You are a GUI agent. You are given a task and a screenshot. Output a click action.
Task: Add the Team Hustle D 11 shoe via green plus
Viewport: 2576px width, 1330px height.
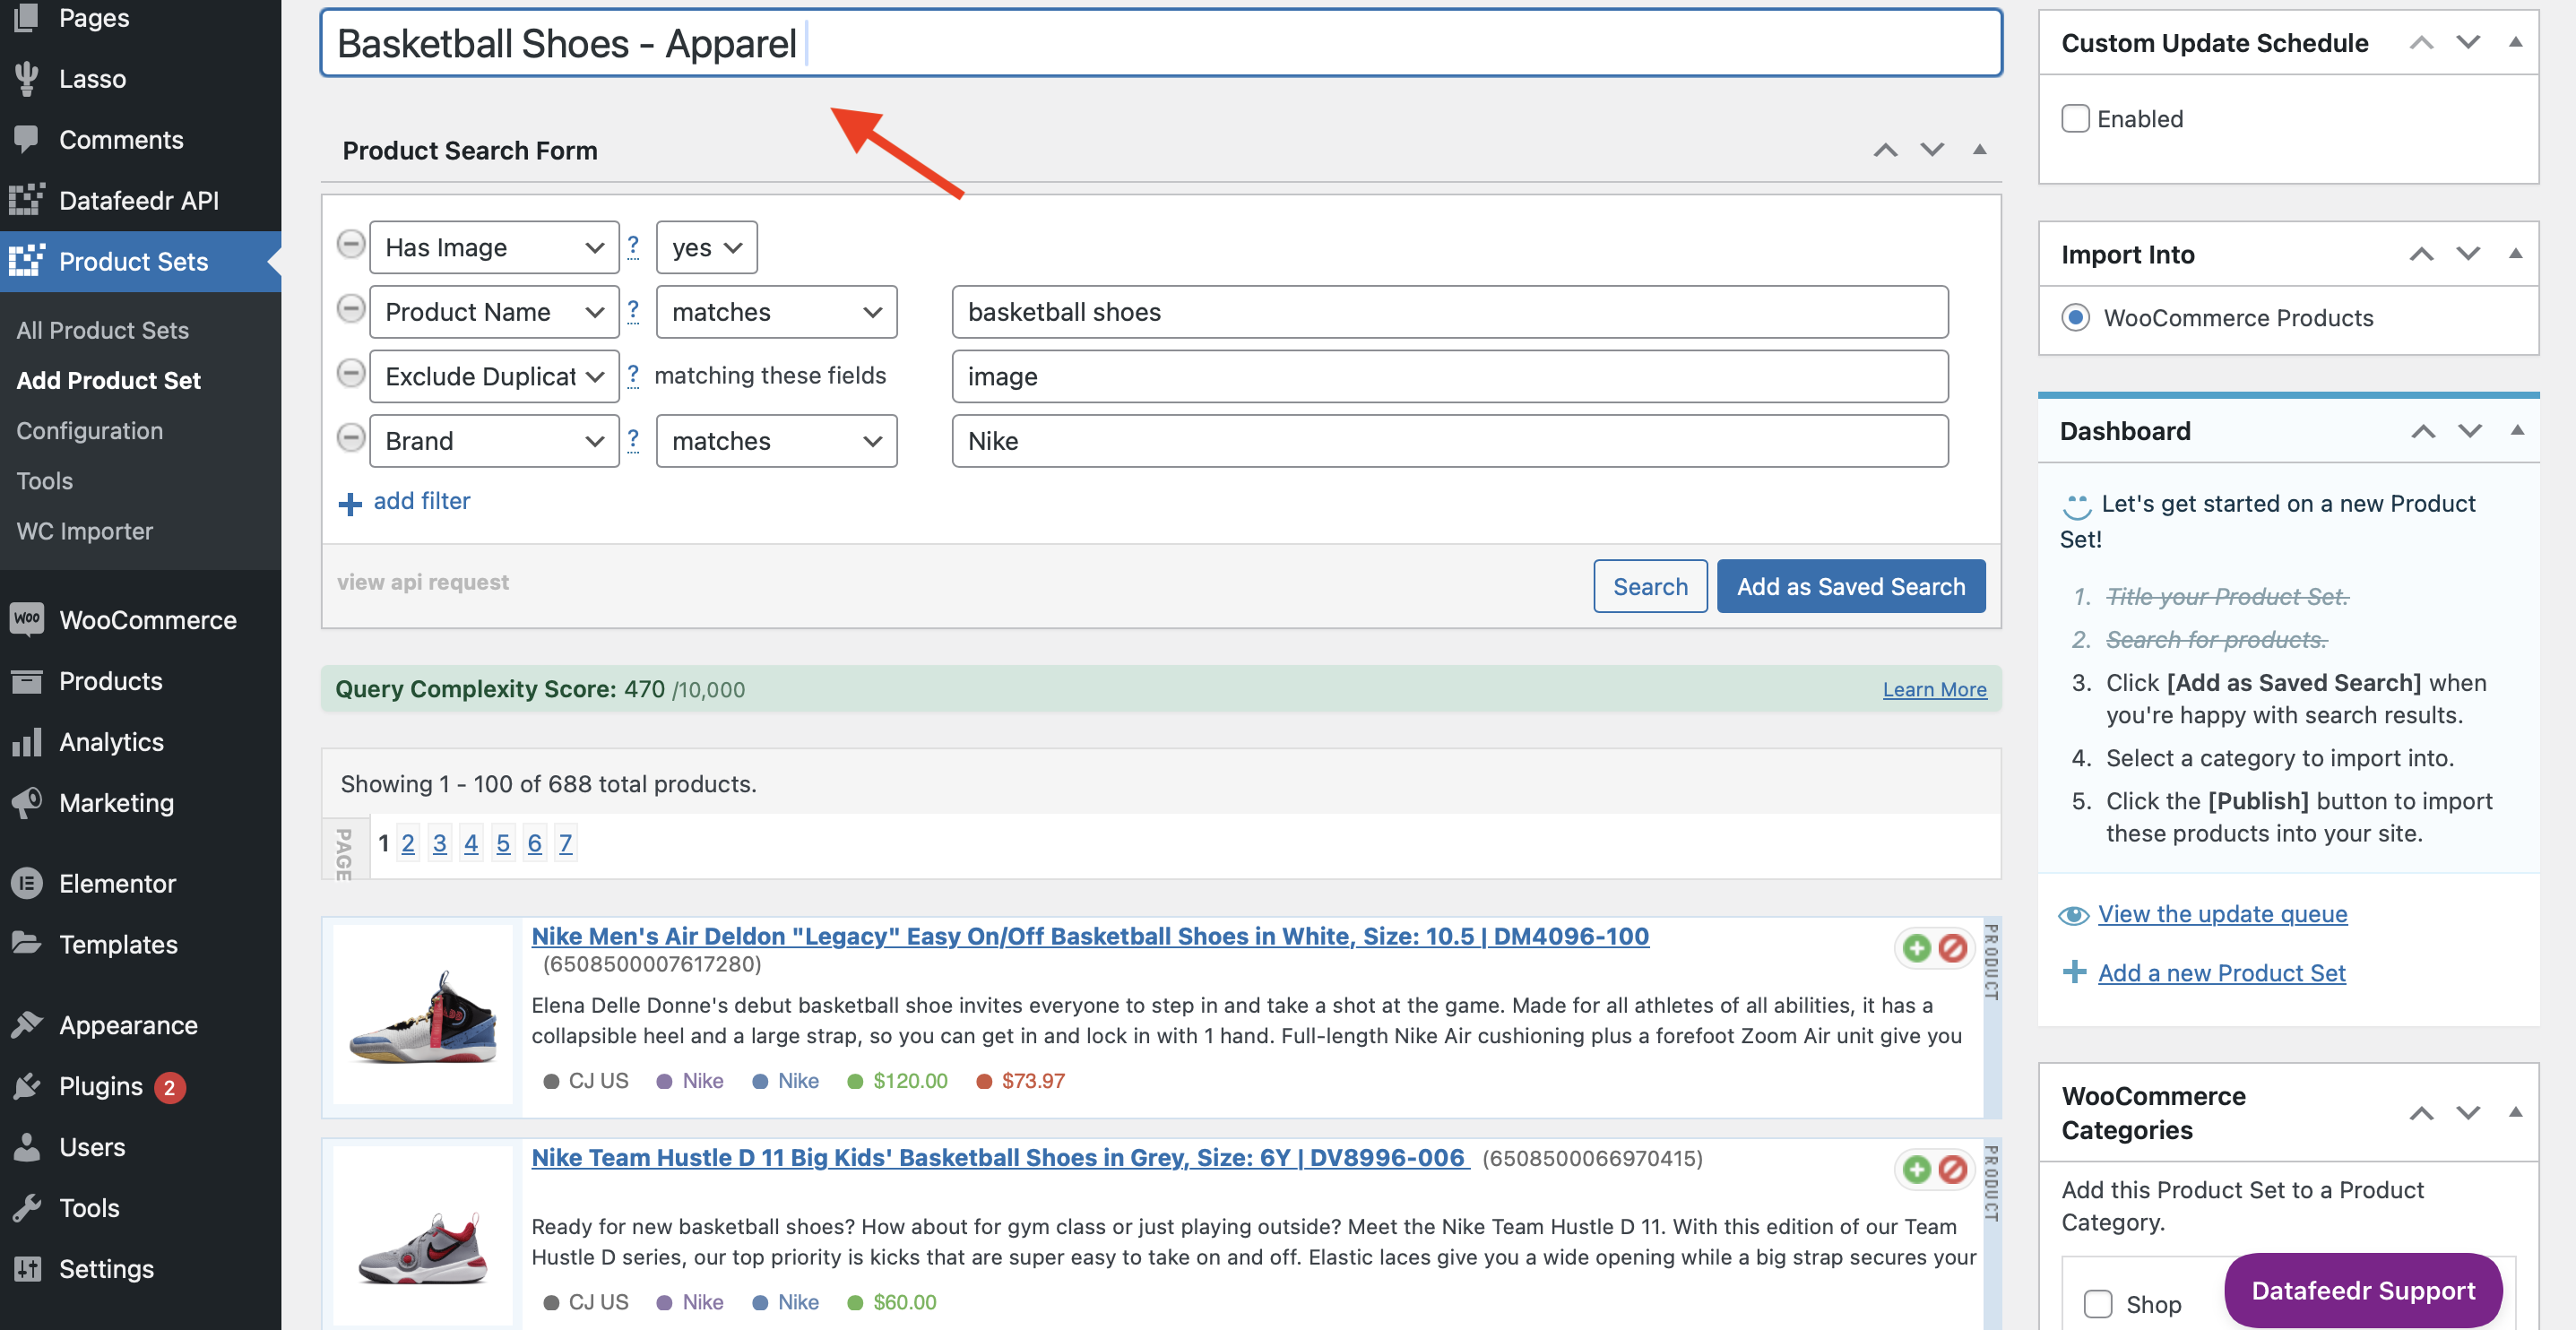[x=1916, y=1168]
